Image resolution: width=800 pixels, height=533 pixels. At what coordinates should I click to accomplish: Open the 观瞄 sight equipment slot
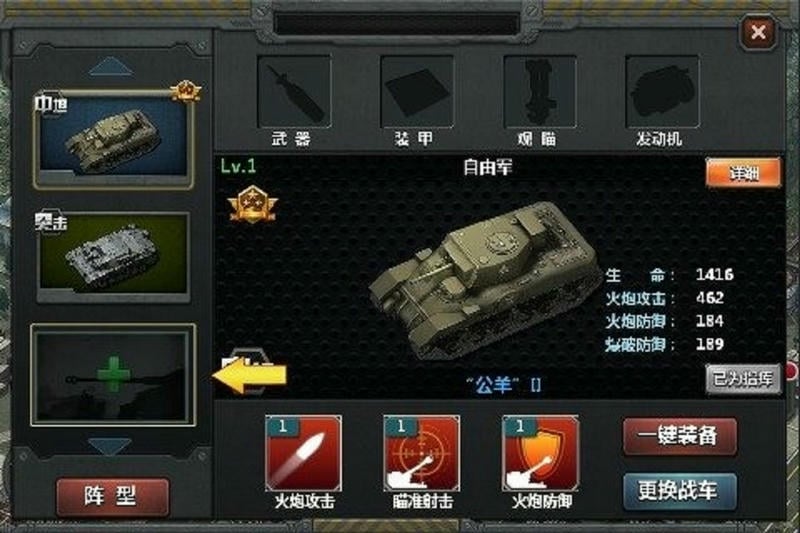click(540, 92)
